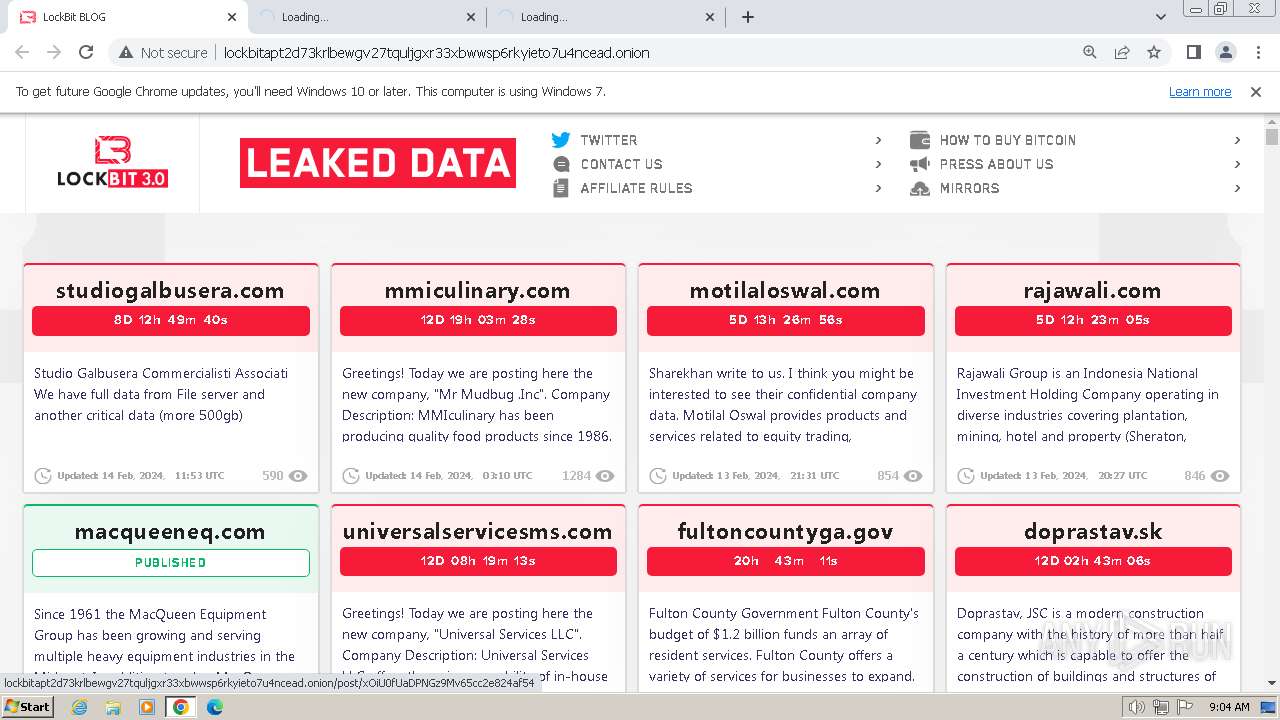Click the clock icon on rajawali.com card
Screen dimensions: 1280x720
click(x=966, y=476)
